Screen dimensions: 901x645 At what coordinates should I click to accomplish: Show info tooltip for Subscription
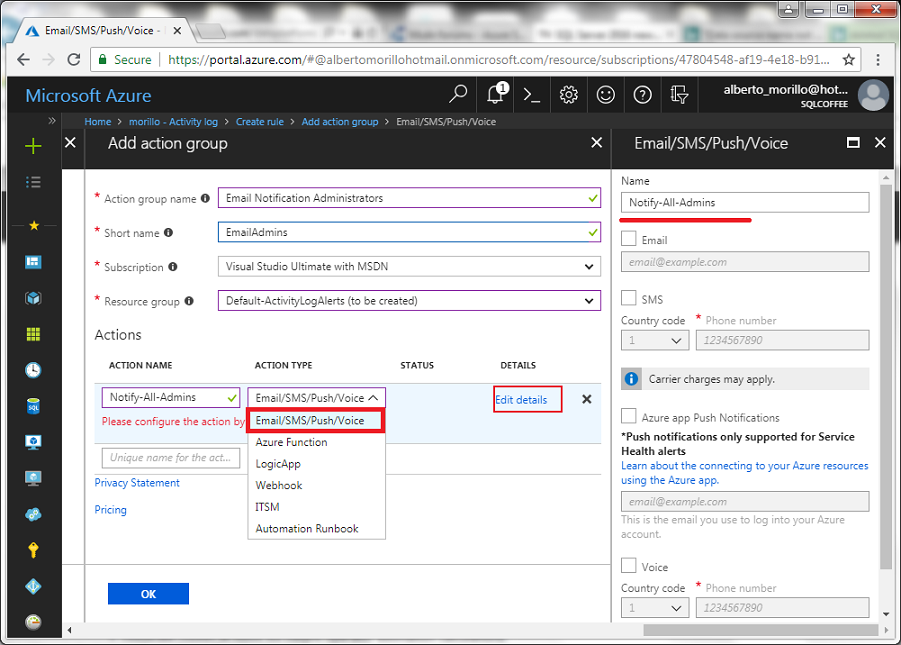point(172,267)
